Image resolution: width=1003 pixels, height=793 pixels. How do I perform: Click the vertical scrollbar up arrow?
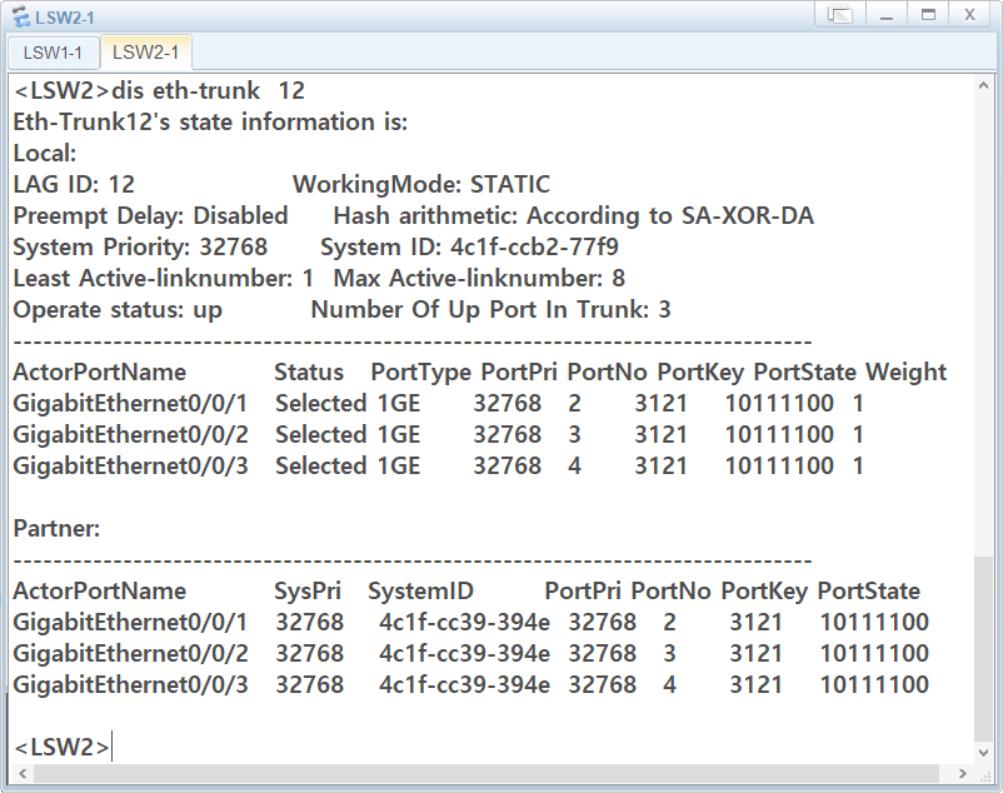(983, 86)
